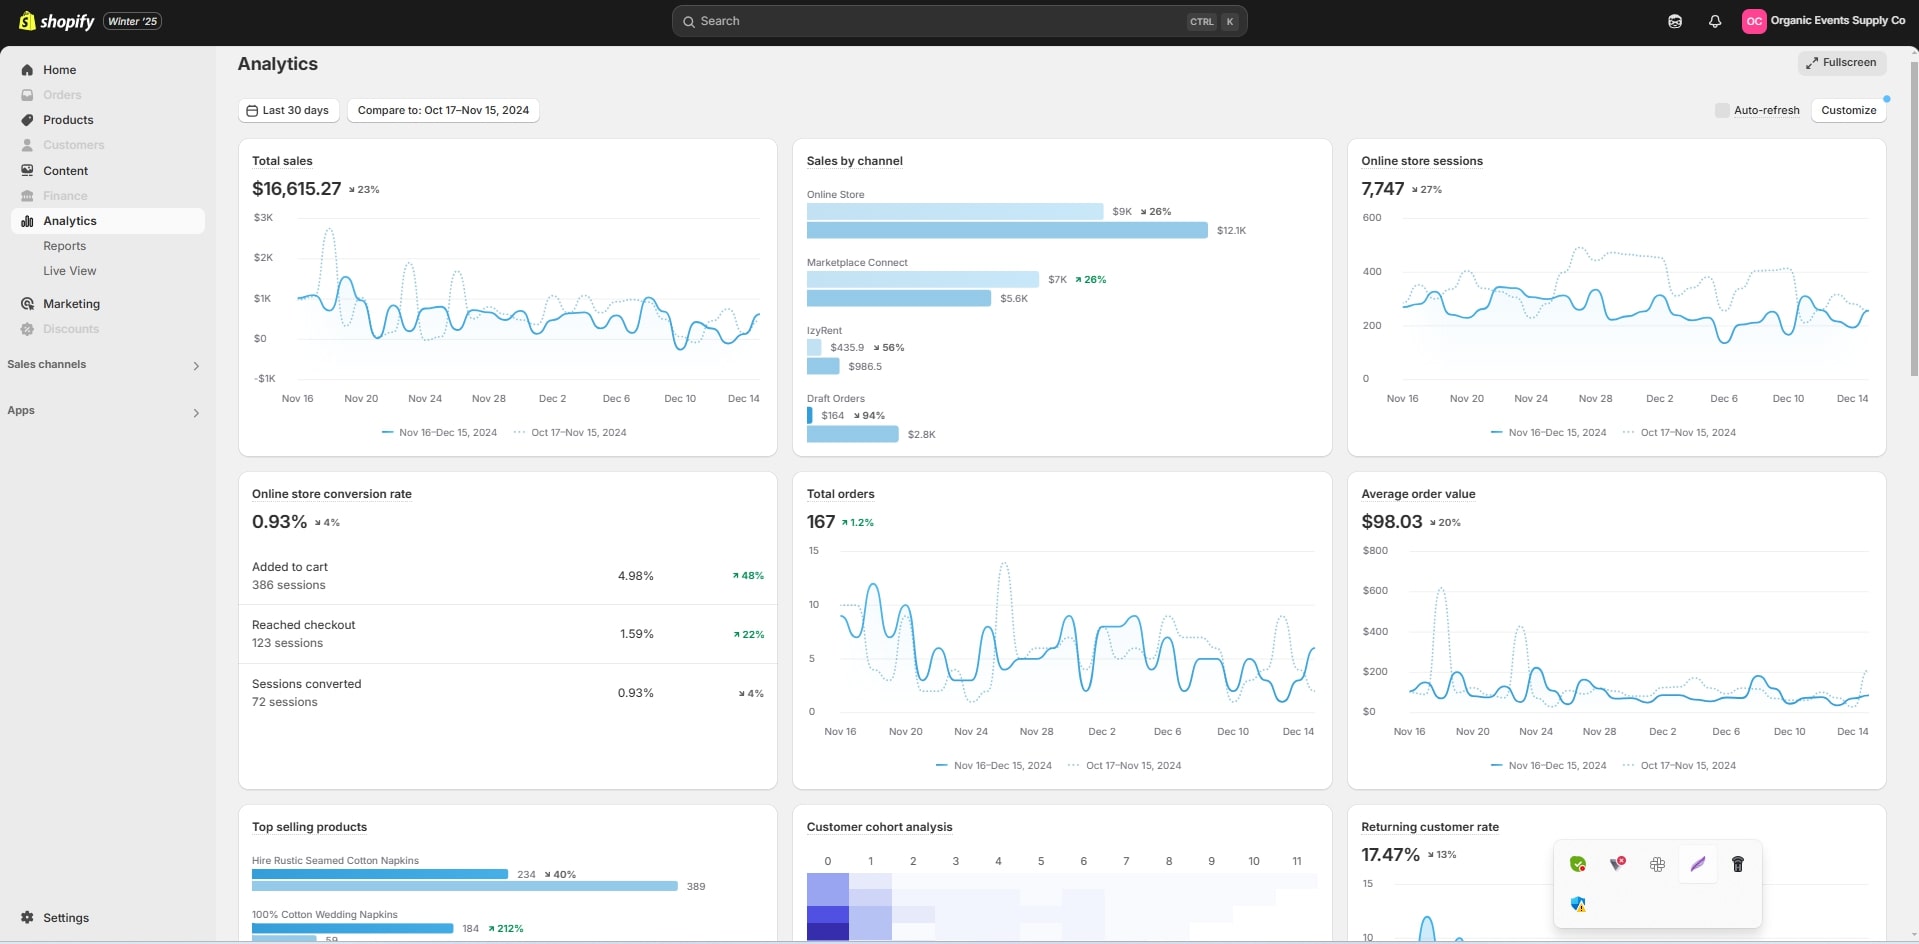Expand the Apps section in the sidebar
Image resolution: width=1919 pixels, height=944 pixels.
click(x=196, y=412)
